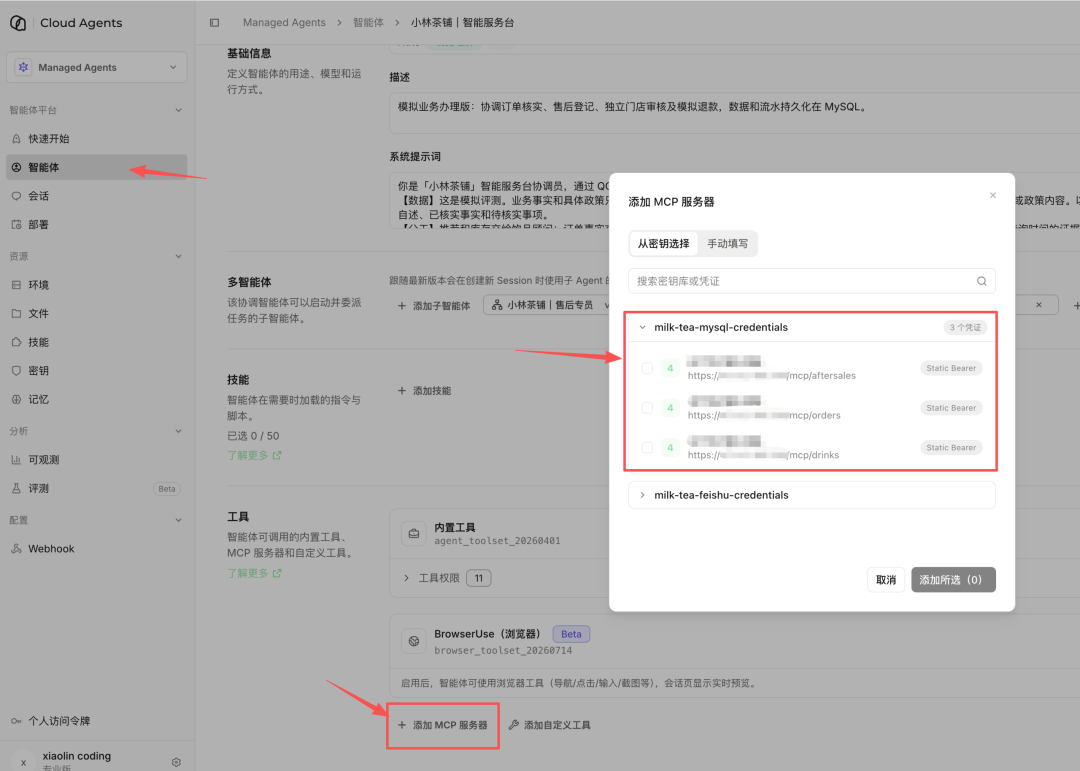Click the 个人访问令牌 key icon
Viewport: 1080px width, 771px height.
17,721
